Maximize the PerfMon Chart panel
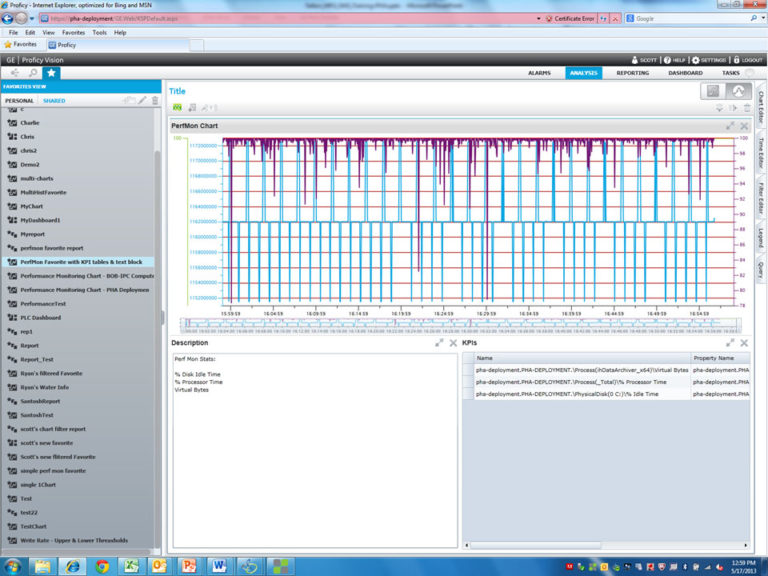This screenshot has height=576, width=768. [730, 126]
